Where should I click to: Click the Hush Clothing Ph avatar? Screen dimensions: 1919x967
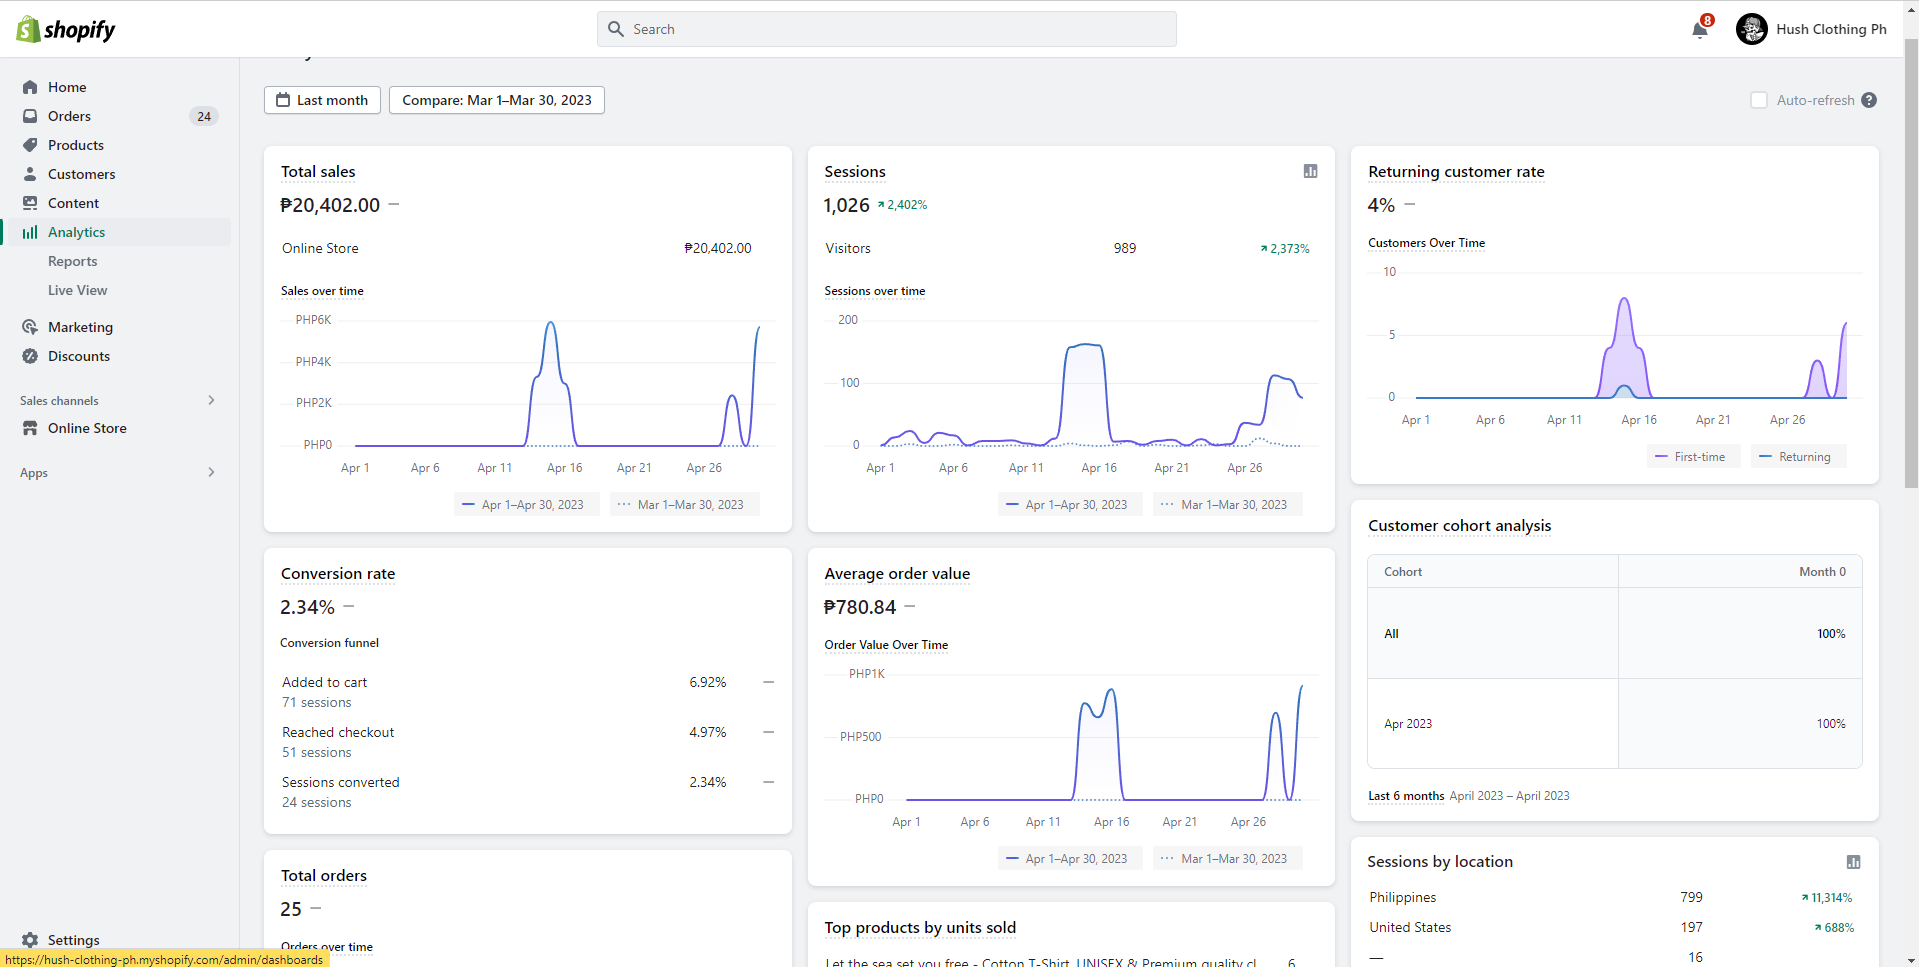click(x=1751, y=29)
